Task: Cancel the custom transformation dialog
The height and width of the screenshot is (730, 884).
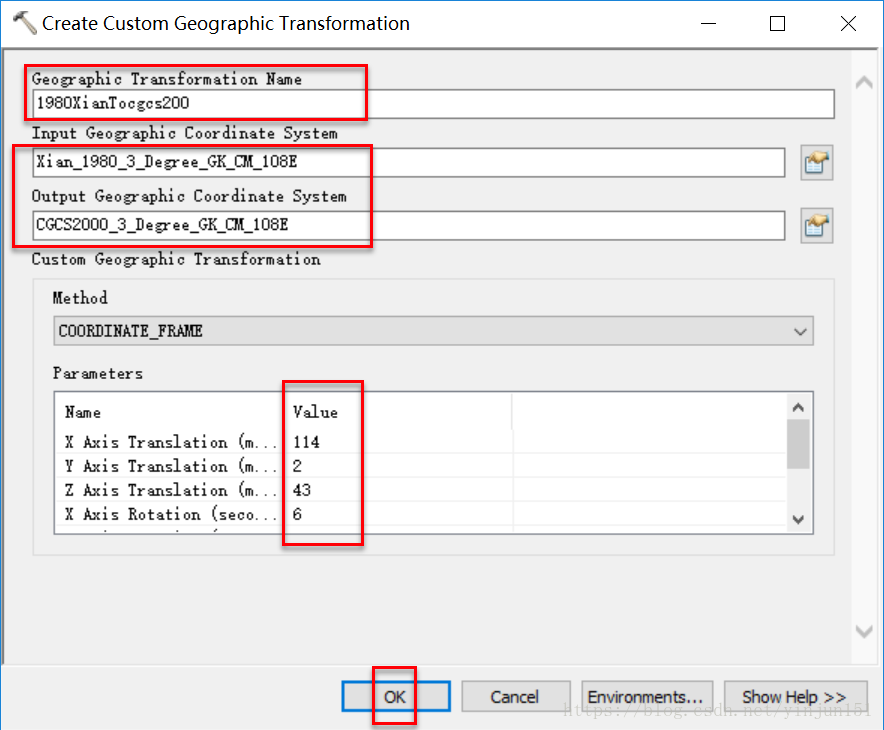Action: point(515,697)
